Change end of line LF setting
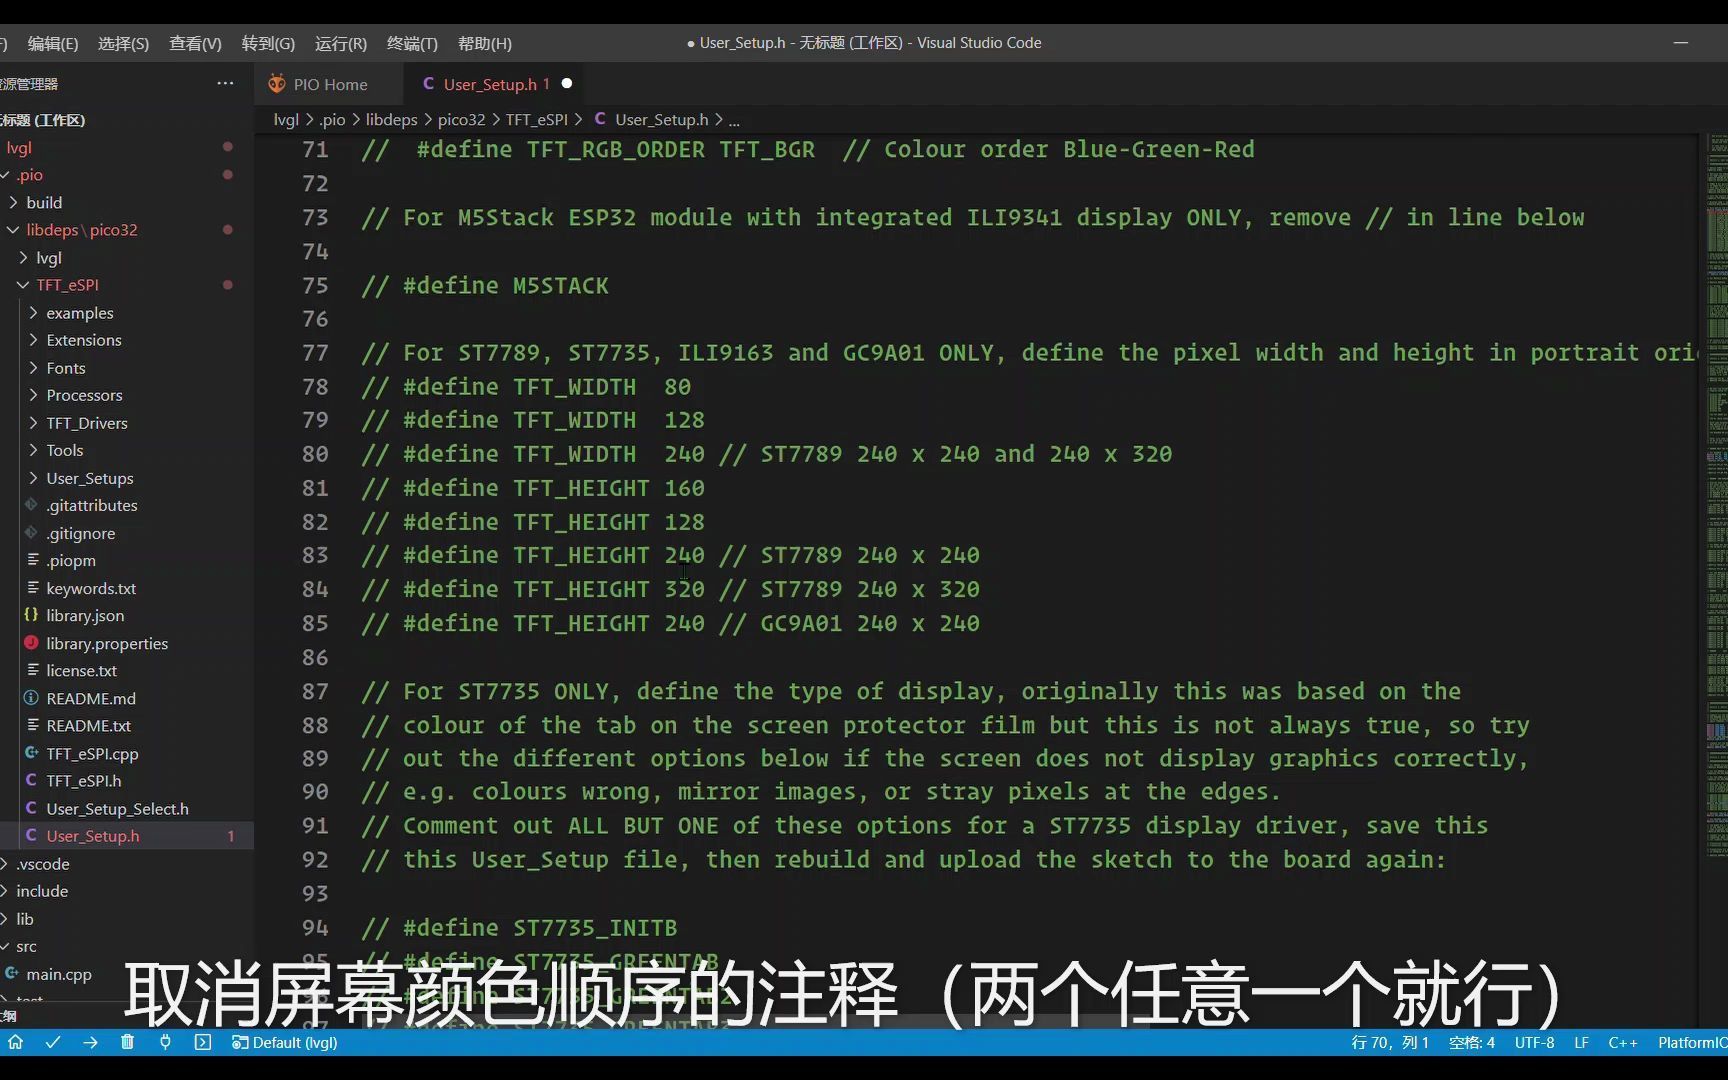 point(1581,1042)
